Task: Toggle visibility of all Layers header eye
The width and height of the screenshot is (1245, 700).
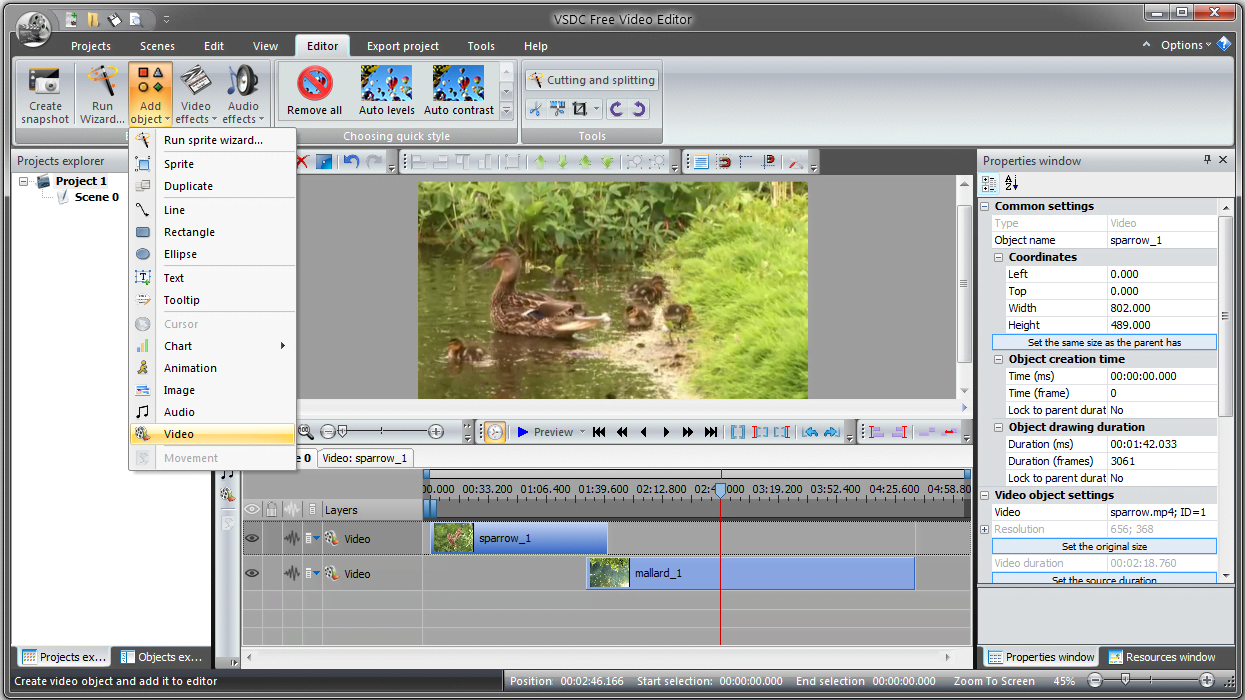Action: point(252,510)
